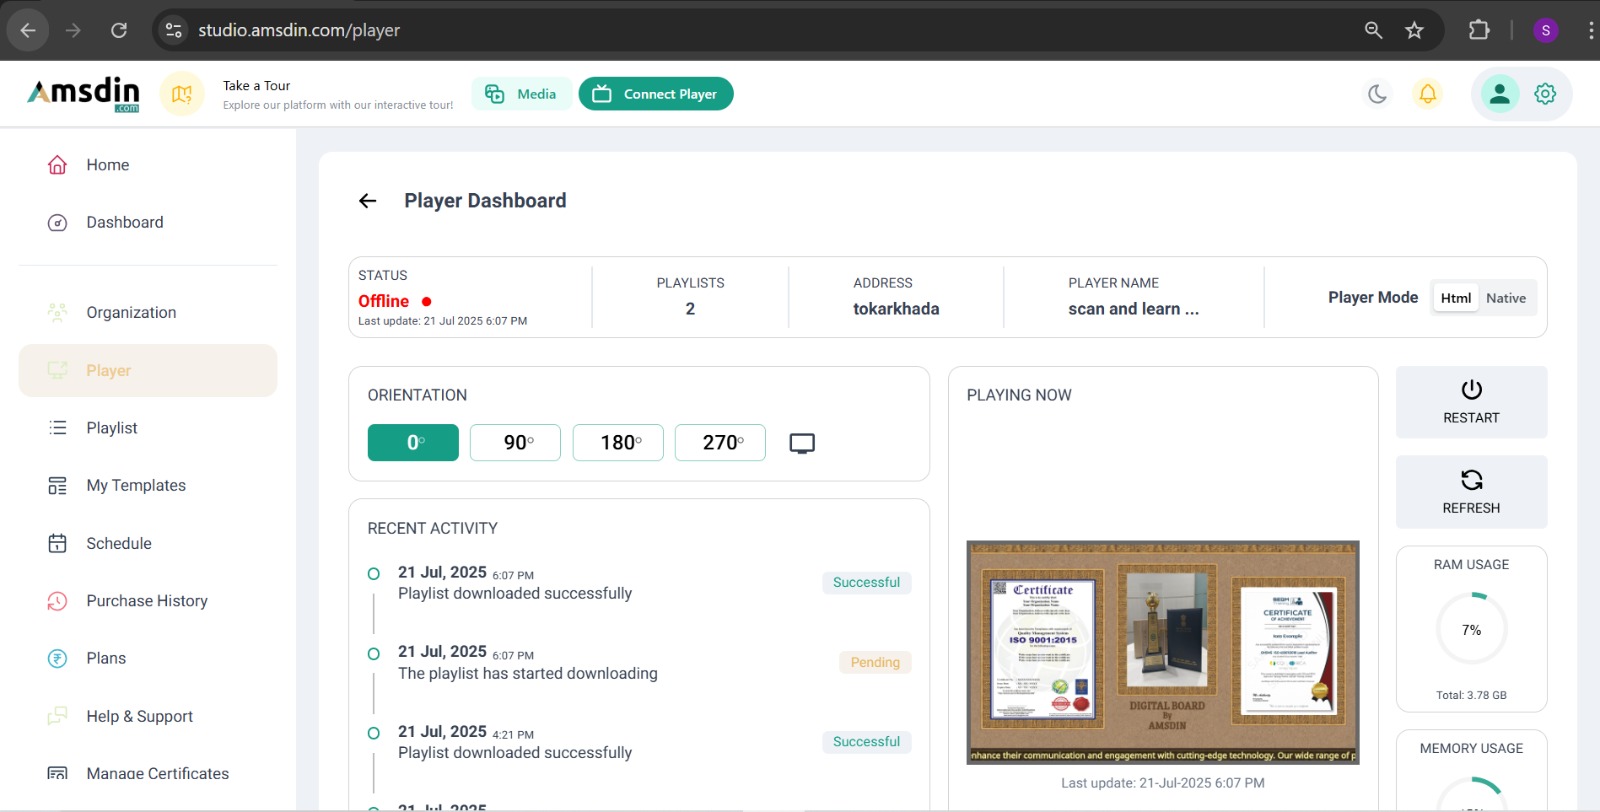Click Successful badge for 4:21 PM entry
Viewport: 1600px width, 812px height.
(866, 741)
